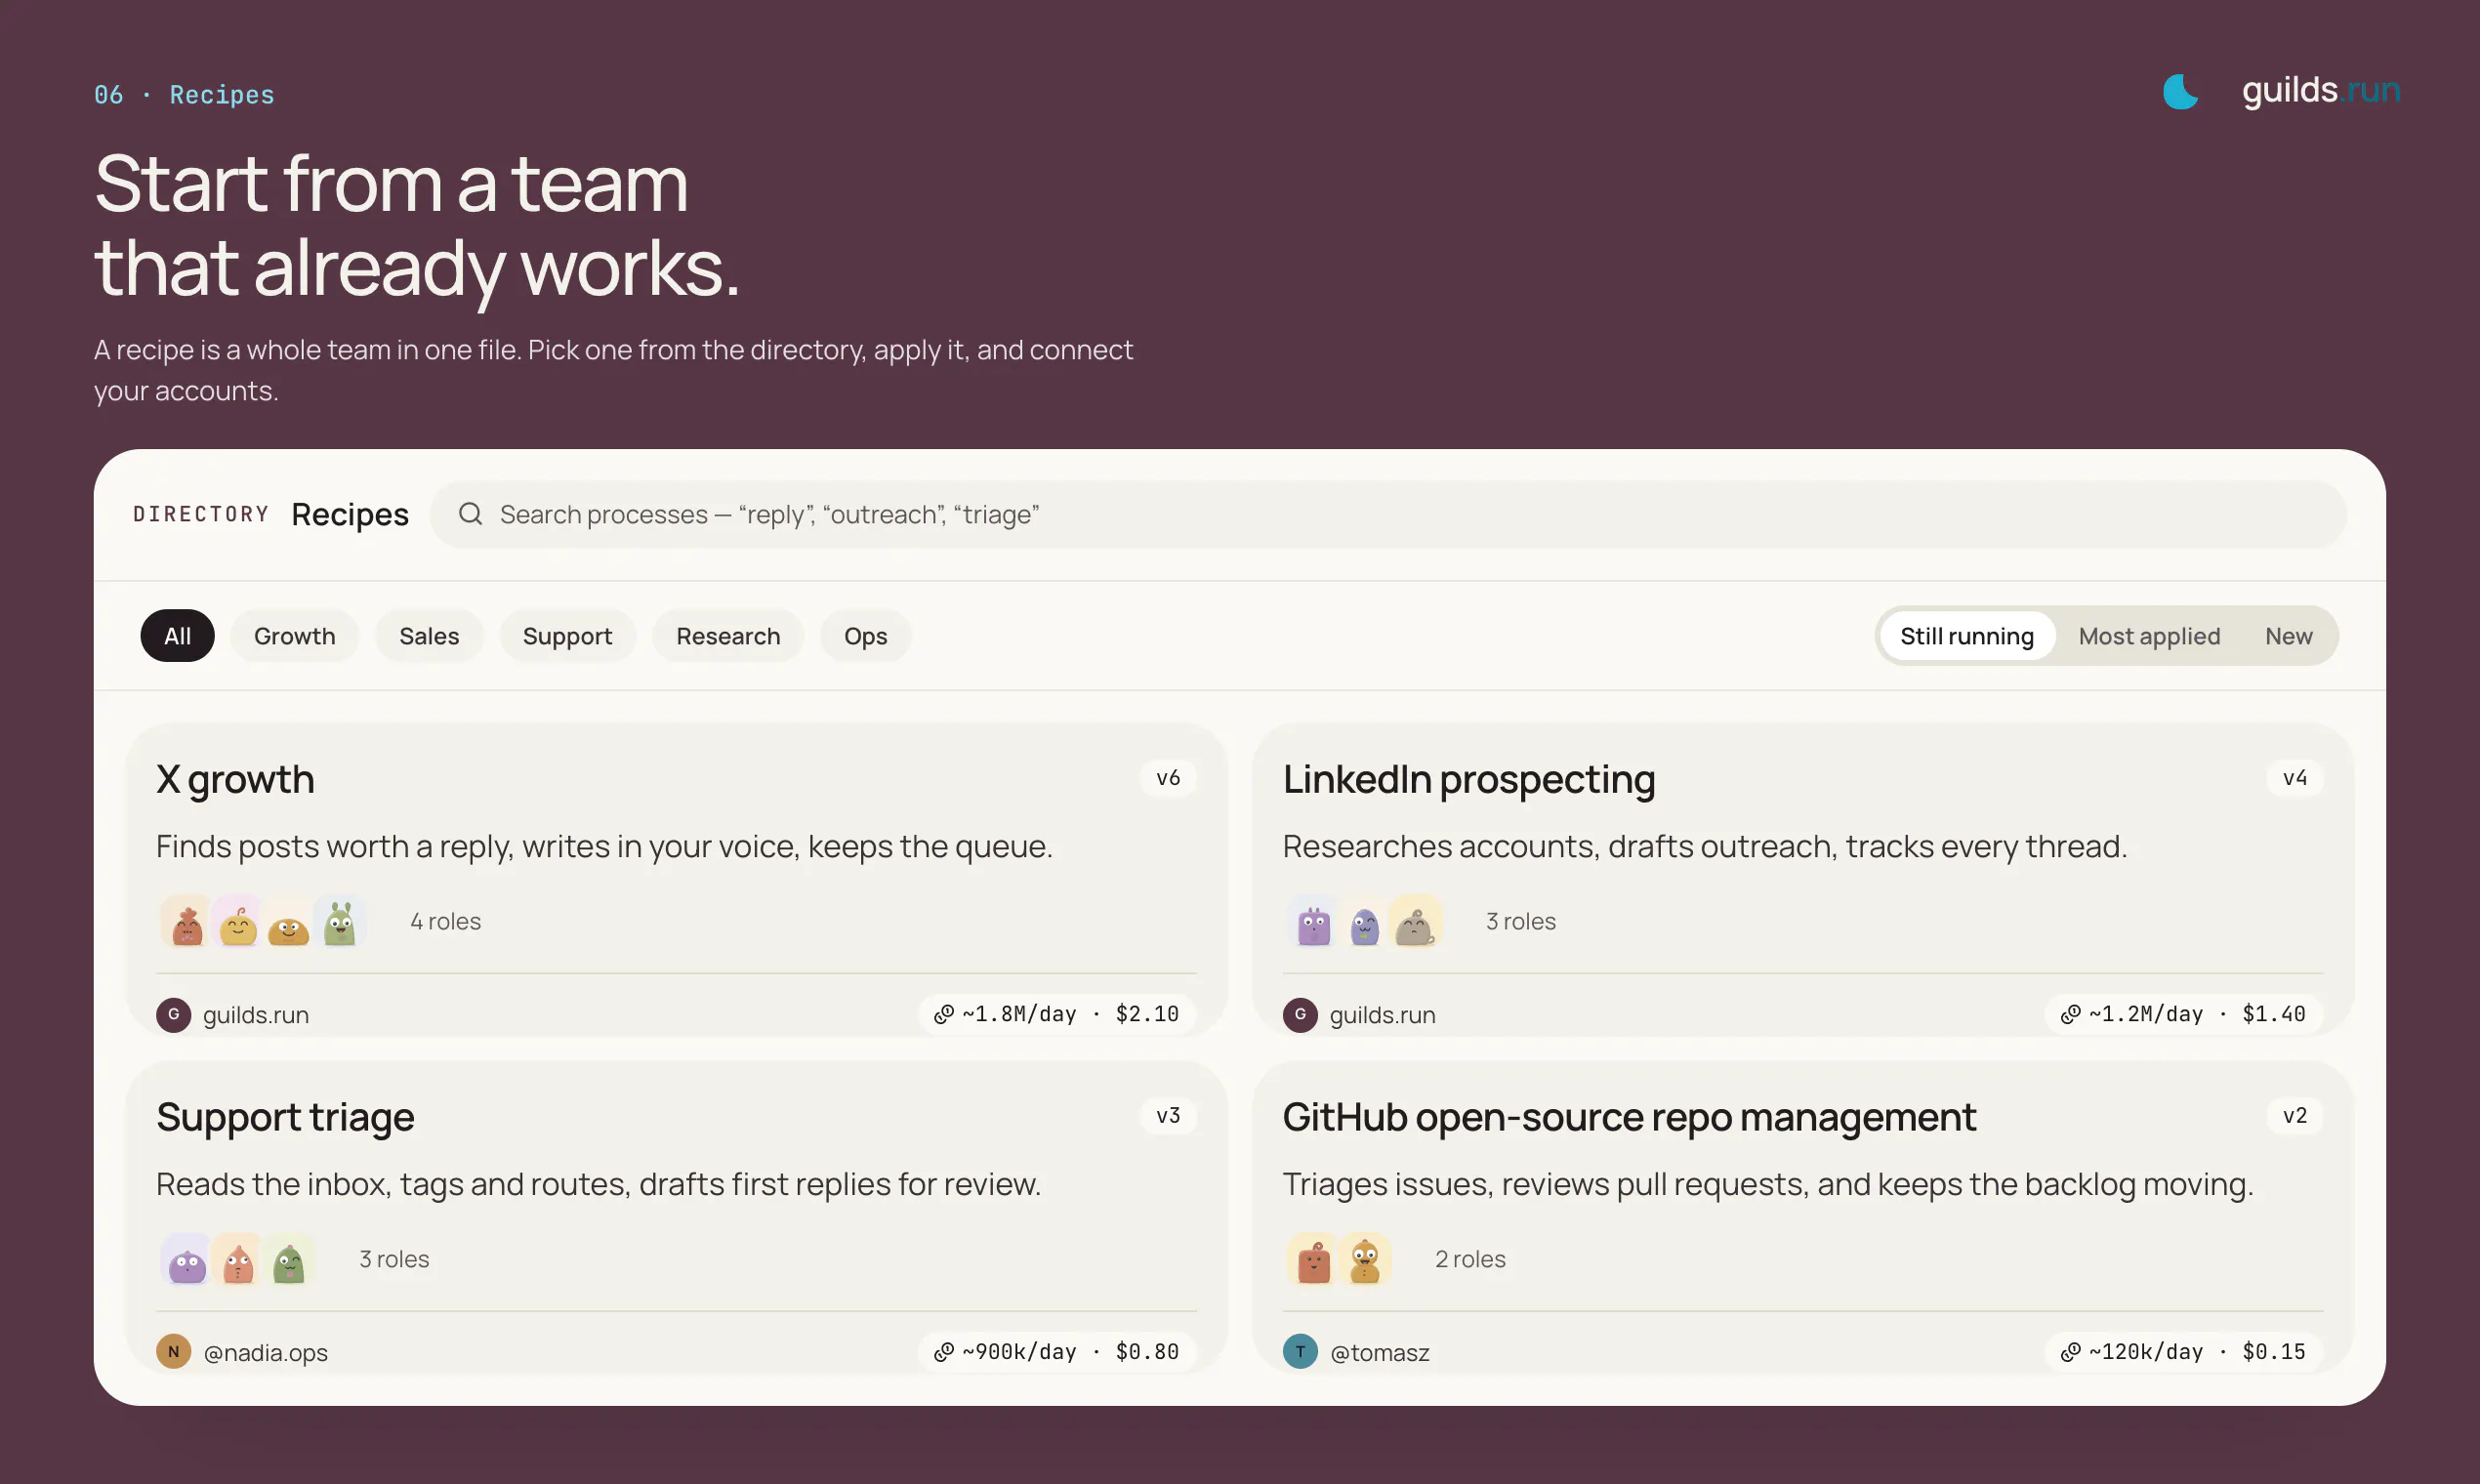Click the v6 version badge on X growth

point(1168,778)
